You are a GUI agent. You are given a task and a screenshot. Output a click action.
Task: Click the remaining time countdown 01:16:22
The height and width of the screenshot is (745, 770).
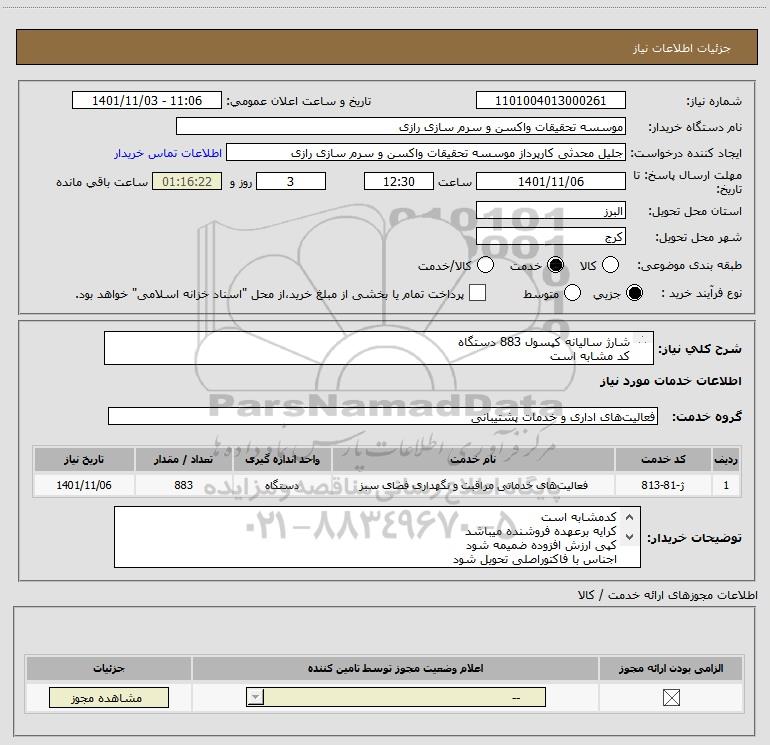(187, 181)
